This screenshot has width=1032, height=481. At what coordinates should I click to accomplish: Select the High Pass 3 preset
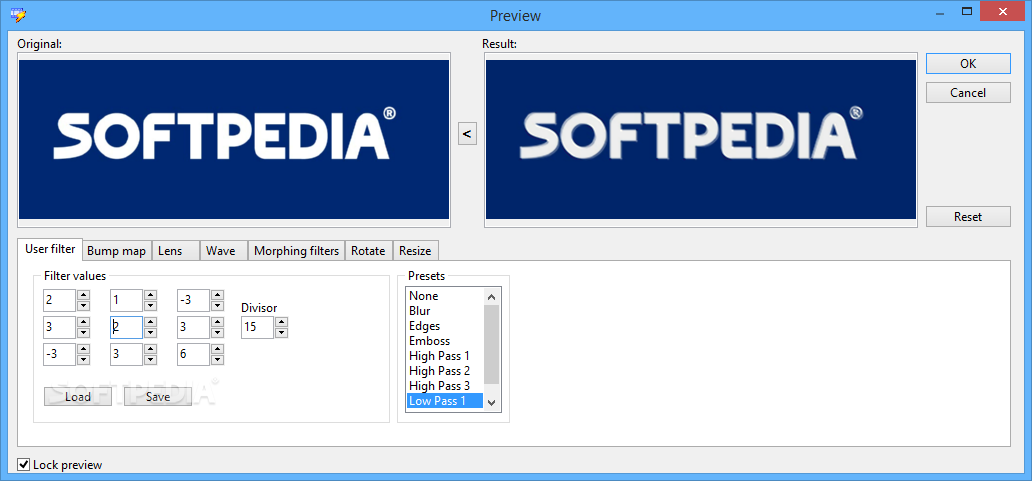pyautogui.click(x=446, y=386)
